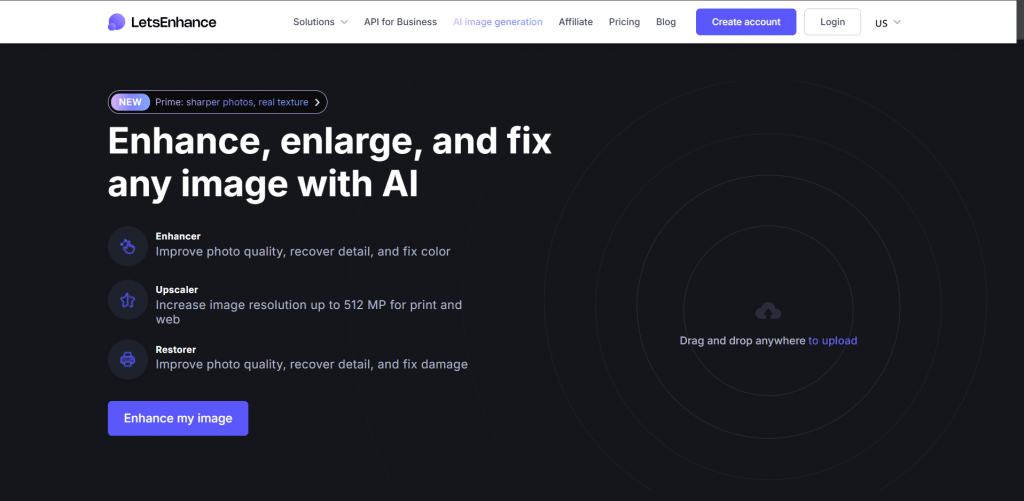
Task: Click the Create account button
Action: point(746,22)
